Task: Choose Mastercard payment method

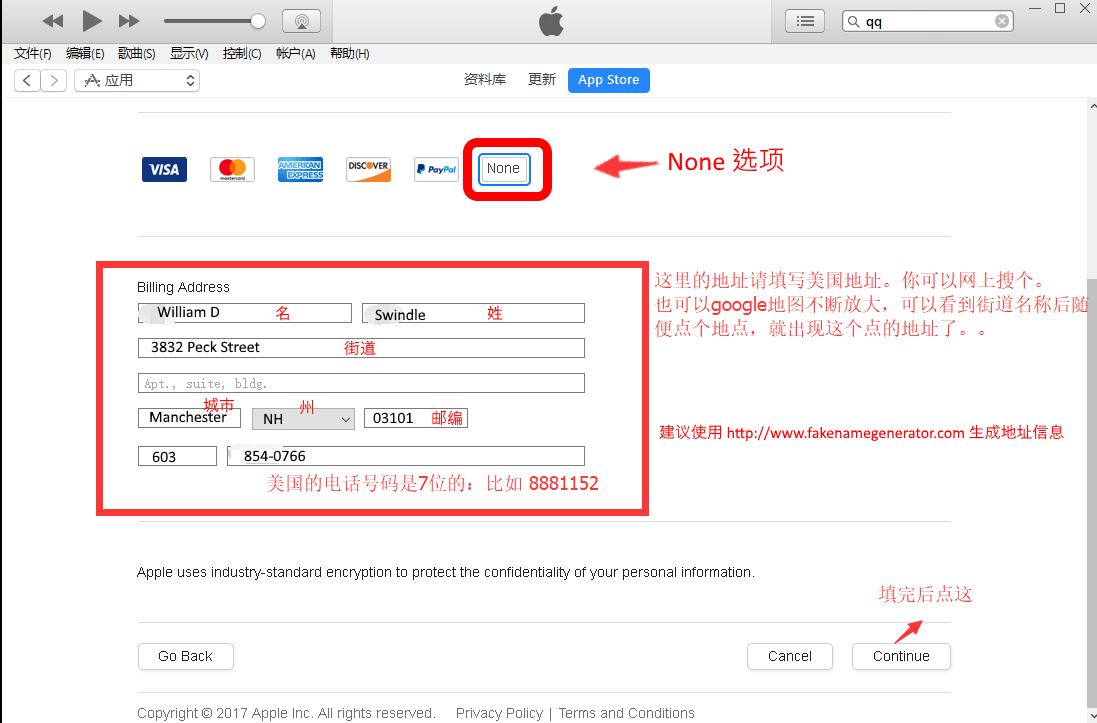Action: pos(232,169)
